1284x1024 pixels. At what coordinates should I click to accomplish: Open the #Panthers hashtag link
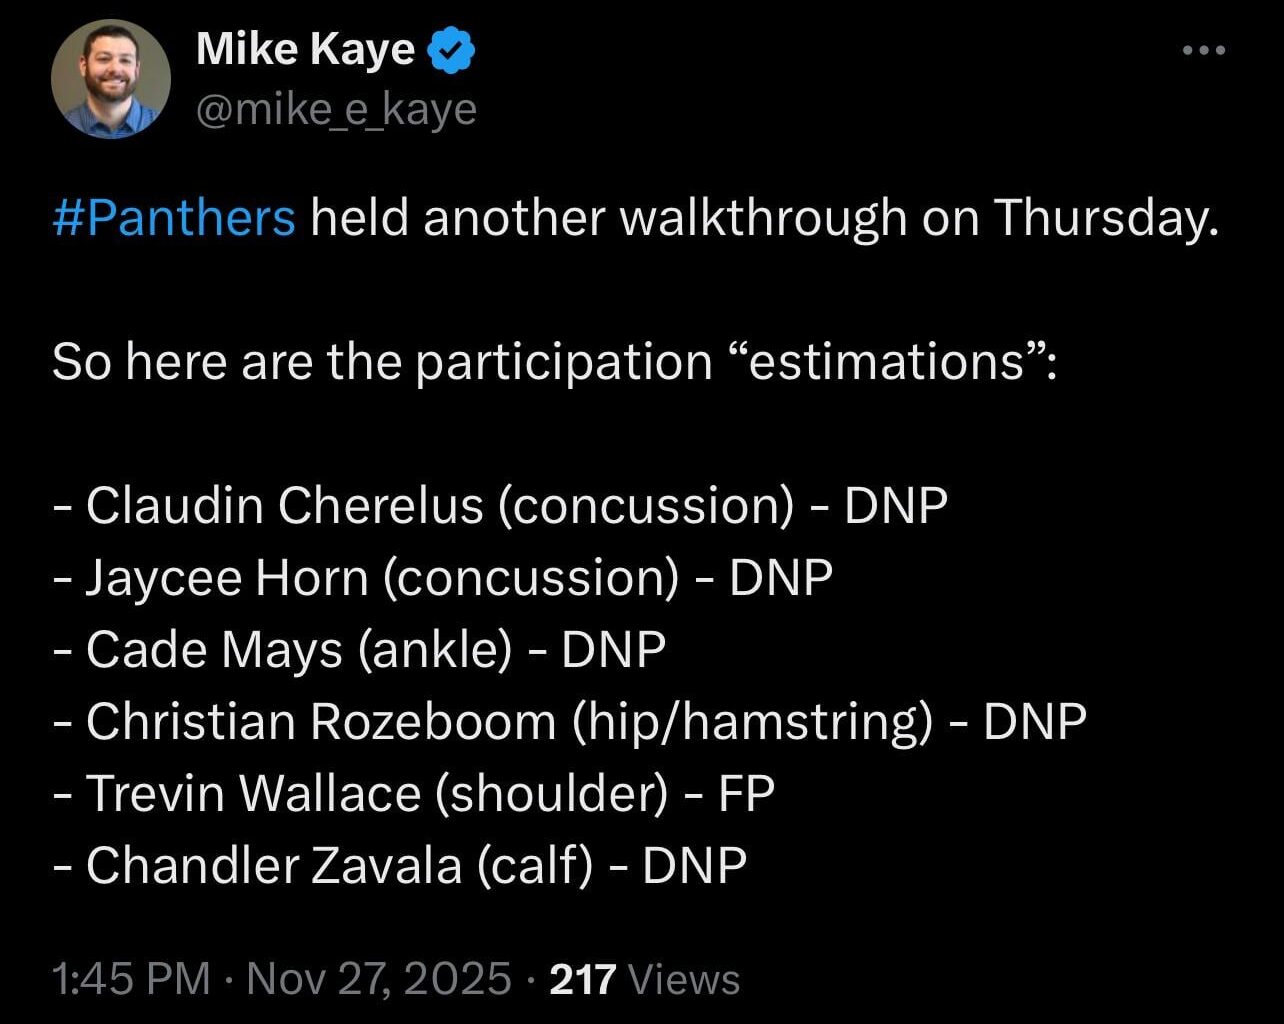172,216
